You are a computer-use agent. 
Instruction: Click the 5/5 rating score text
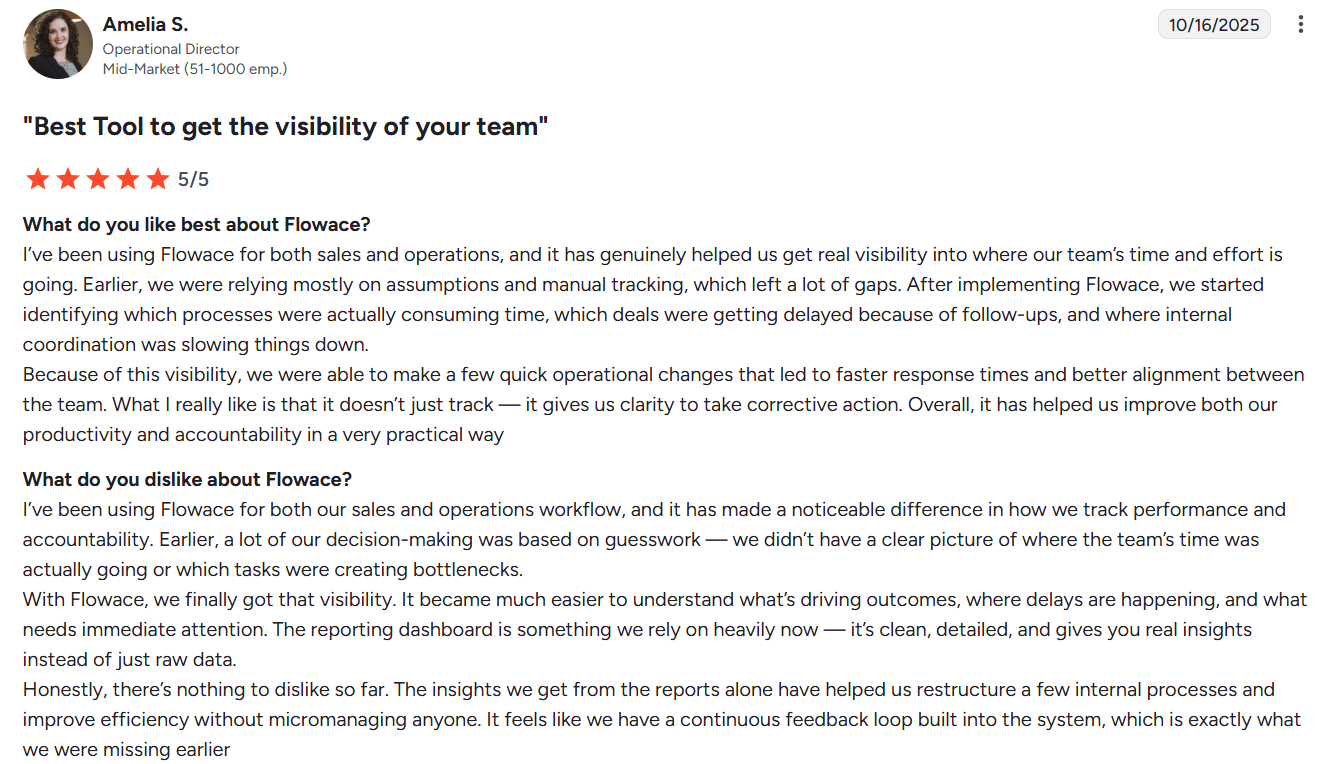tap(193, 180)
